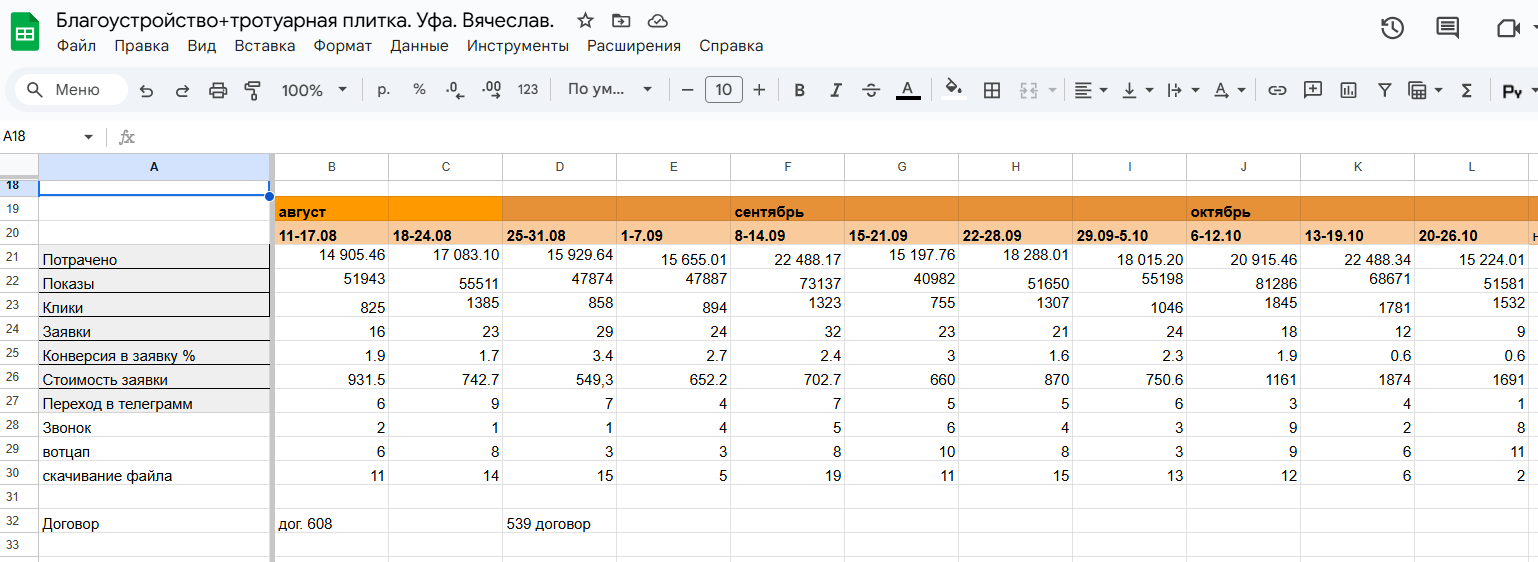This screenshot has height=562, width=1538.
Task: Open the Borders tool
Action: 992,90
